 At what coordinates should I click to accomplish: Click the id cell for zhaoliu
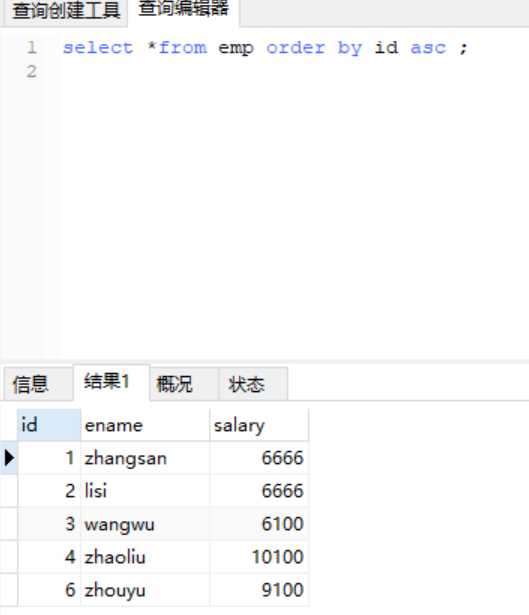[x=49, y=557]
